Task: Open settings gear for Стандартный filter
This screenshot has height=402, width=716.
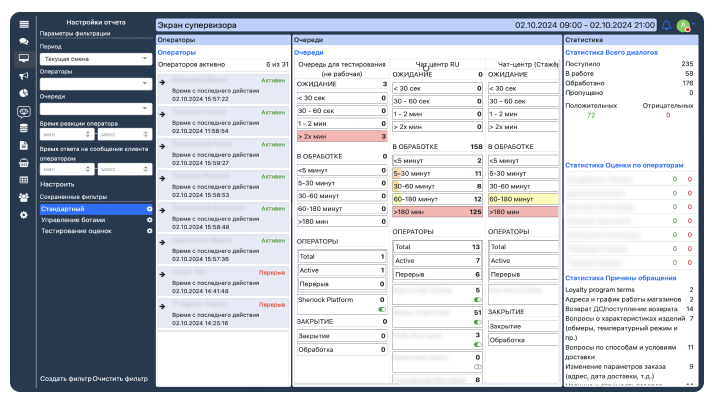Action: coord(149,209)
